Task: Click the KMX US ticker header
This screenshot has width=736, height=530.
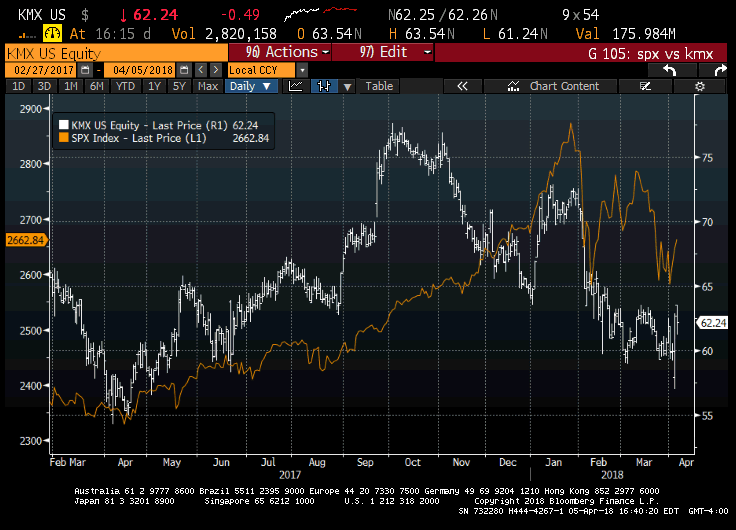Action: click(41, 15)
